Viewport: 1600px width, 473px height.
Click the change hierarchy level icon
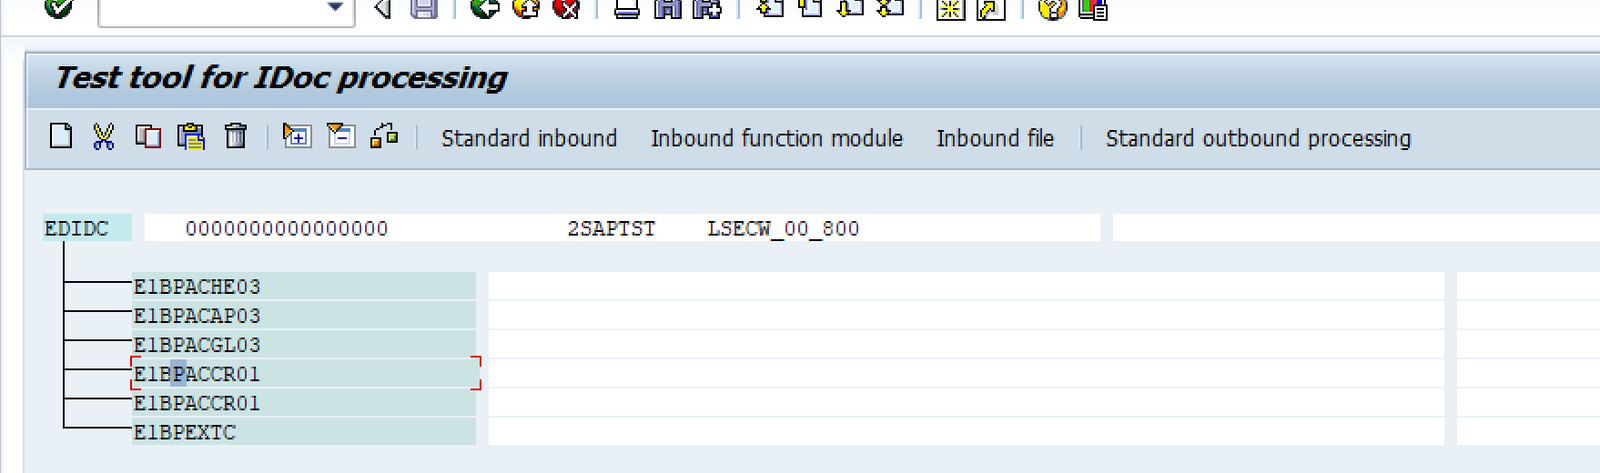point(385,136)
